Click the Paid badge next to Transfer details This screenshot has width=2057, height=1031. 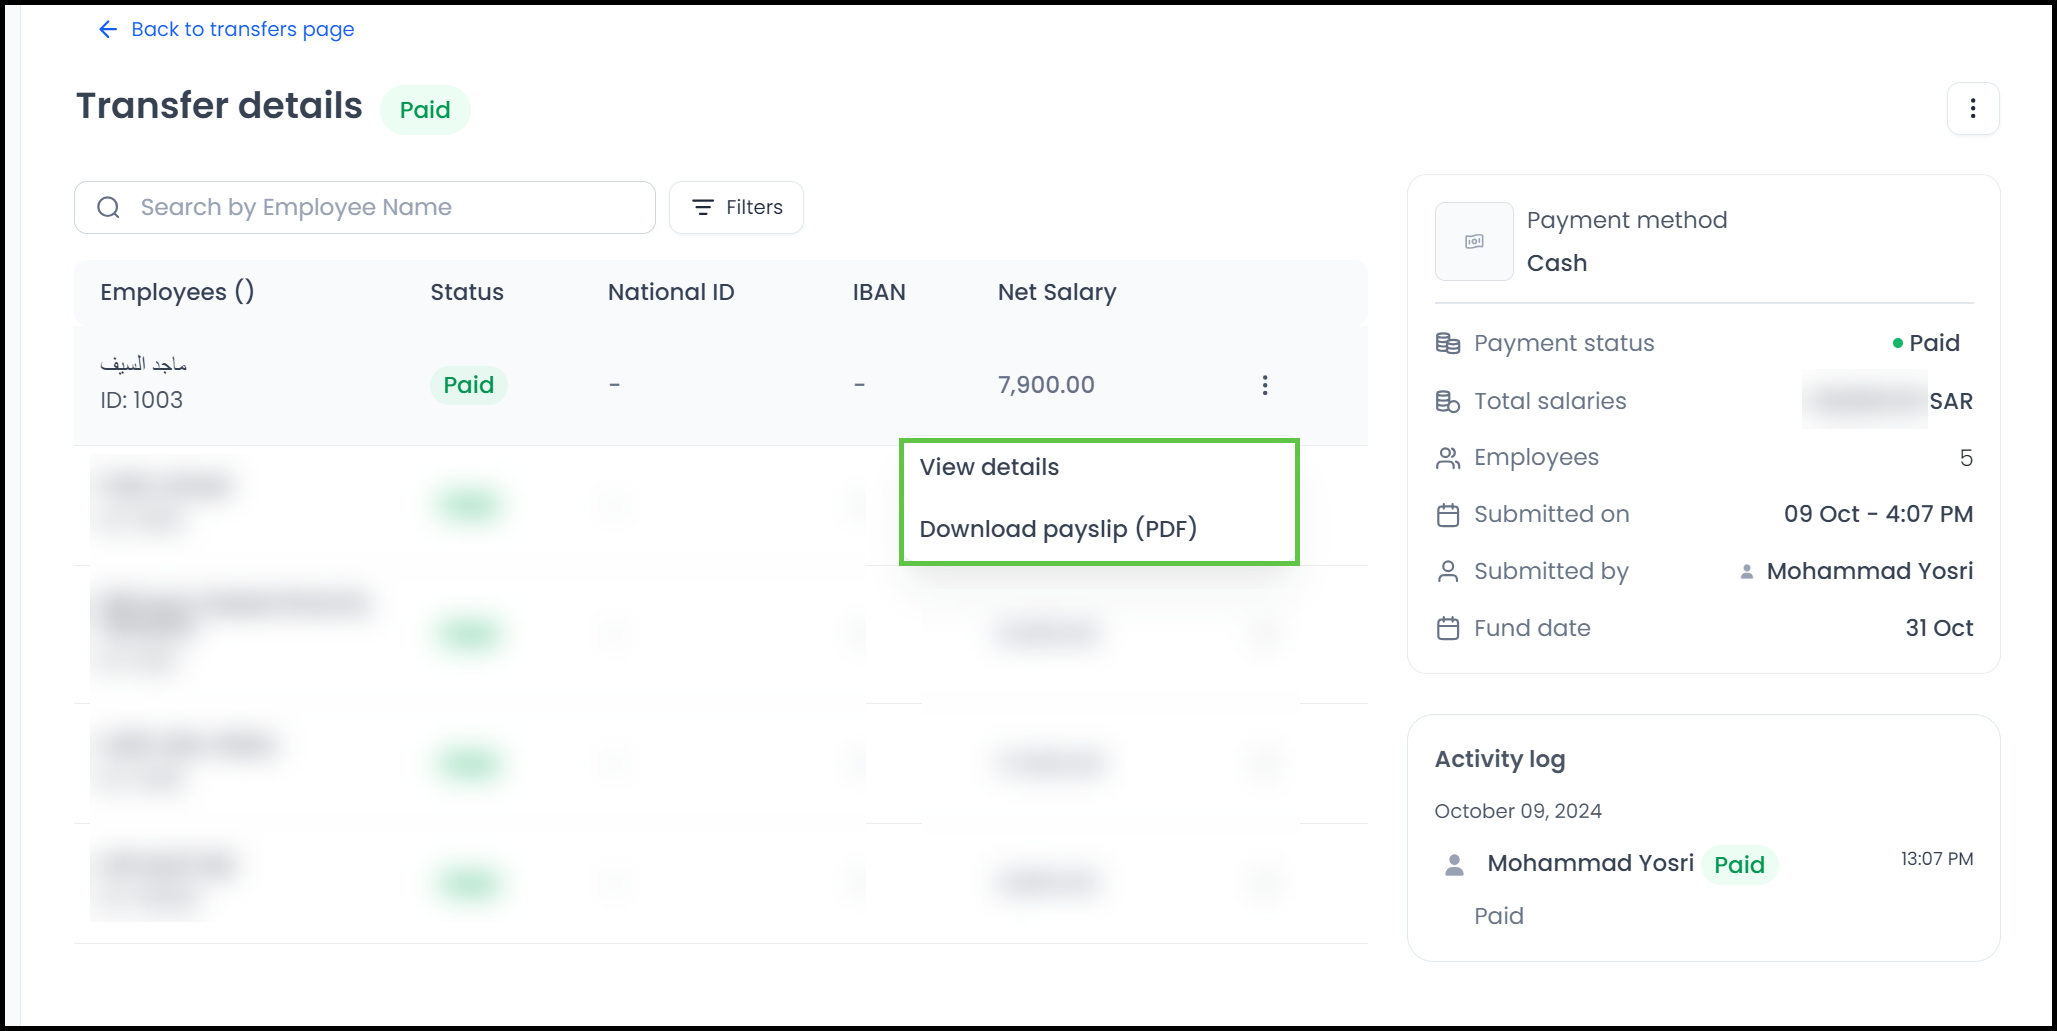425,109
